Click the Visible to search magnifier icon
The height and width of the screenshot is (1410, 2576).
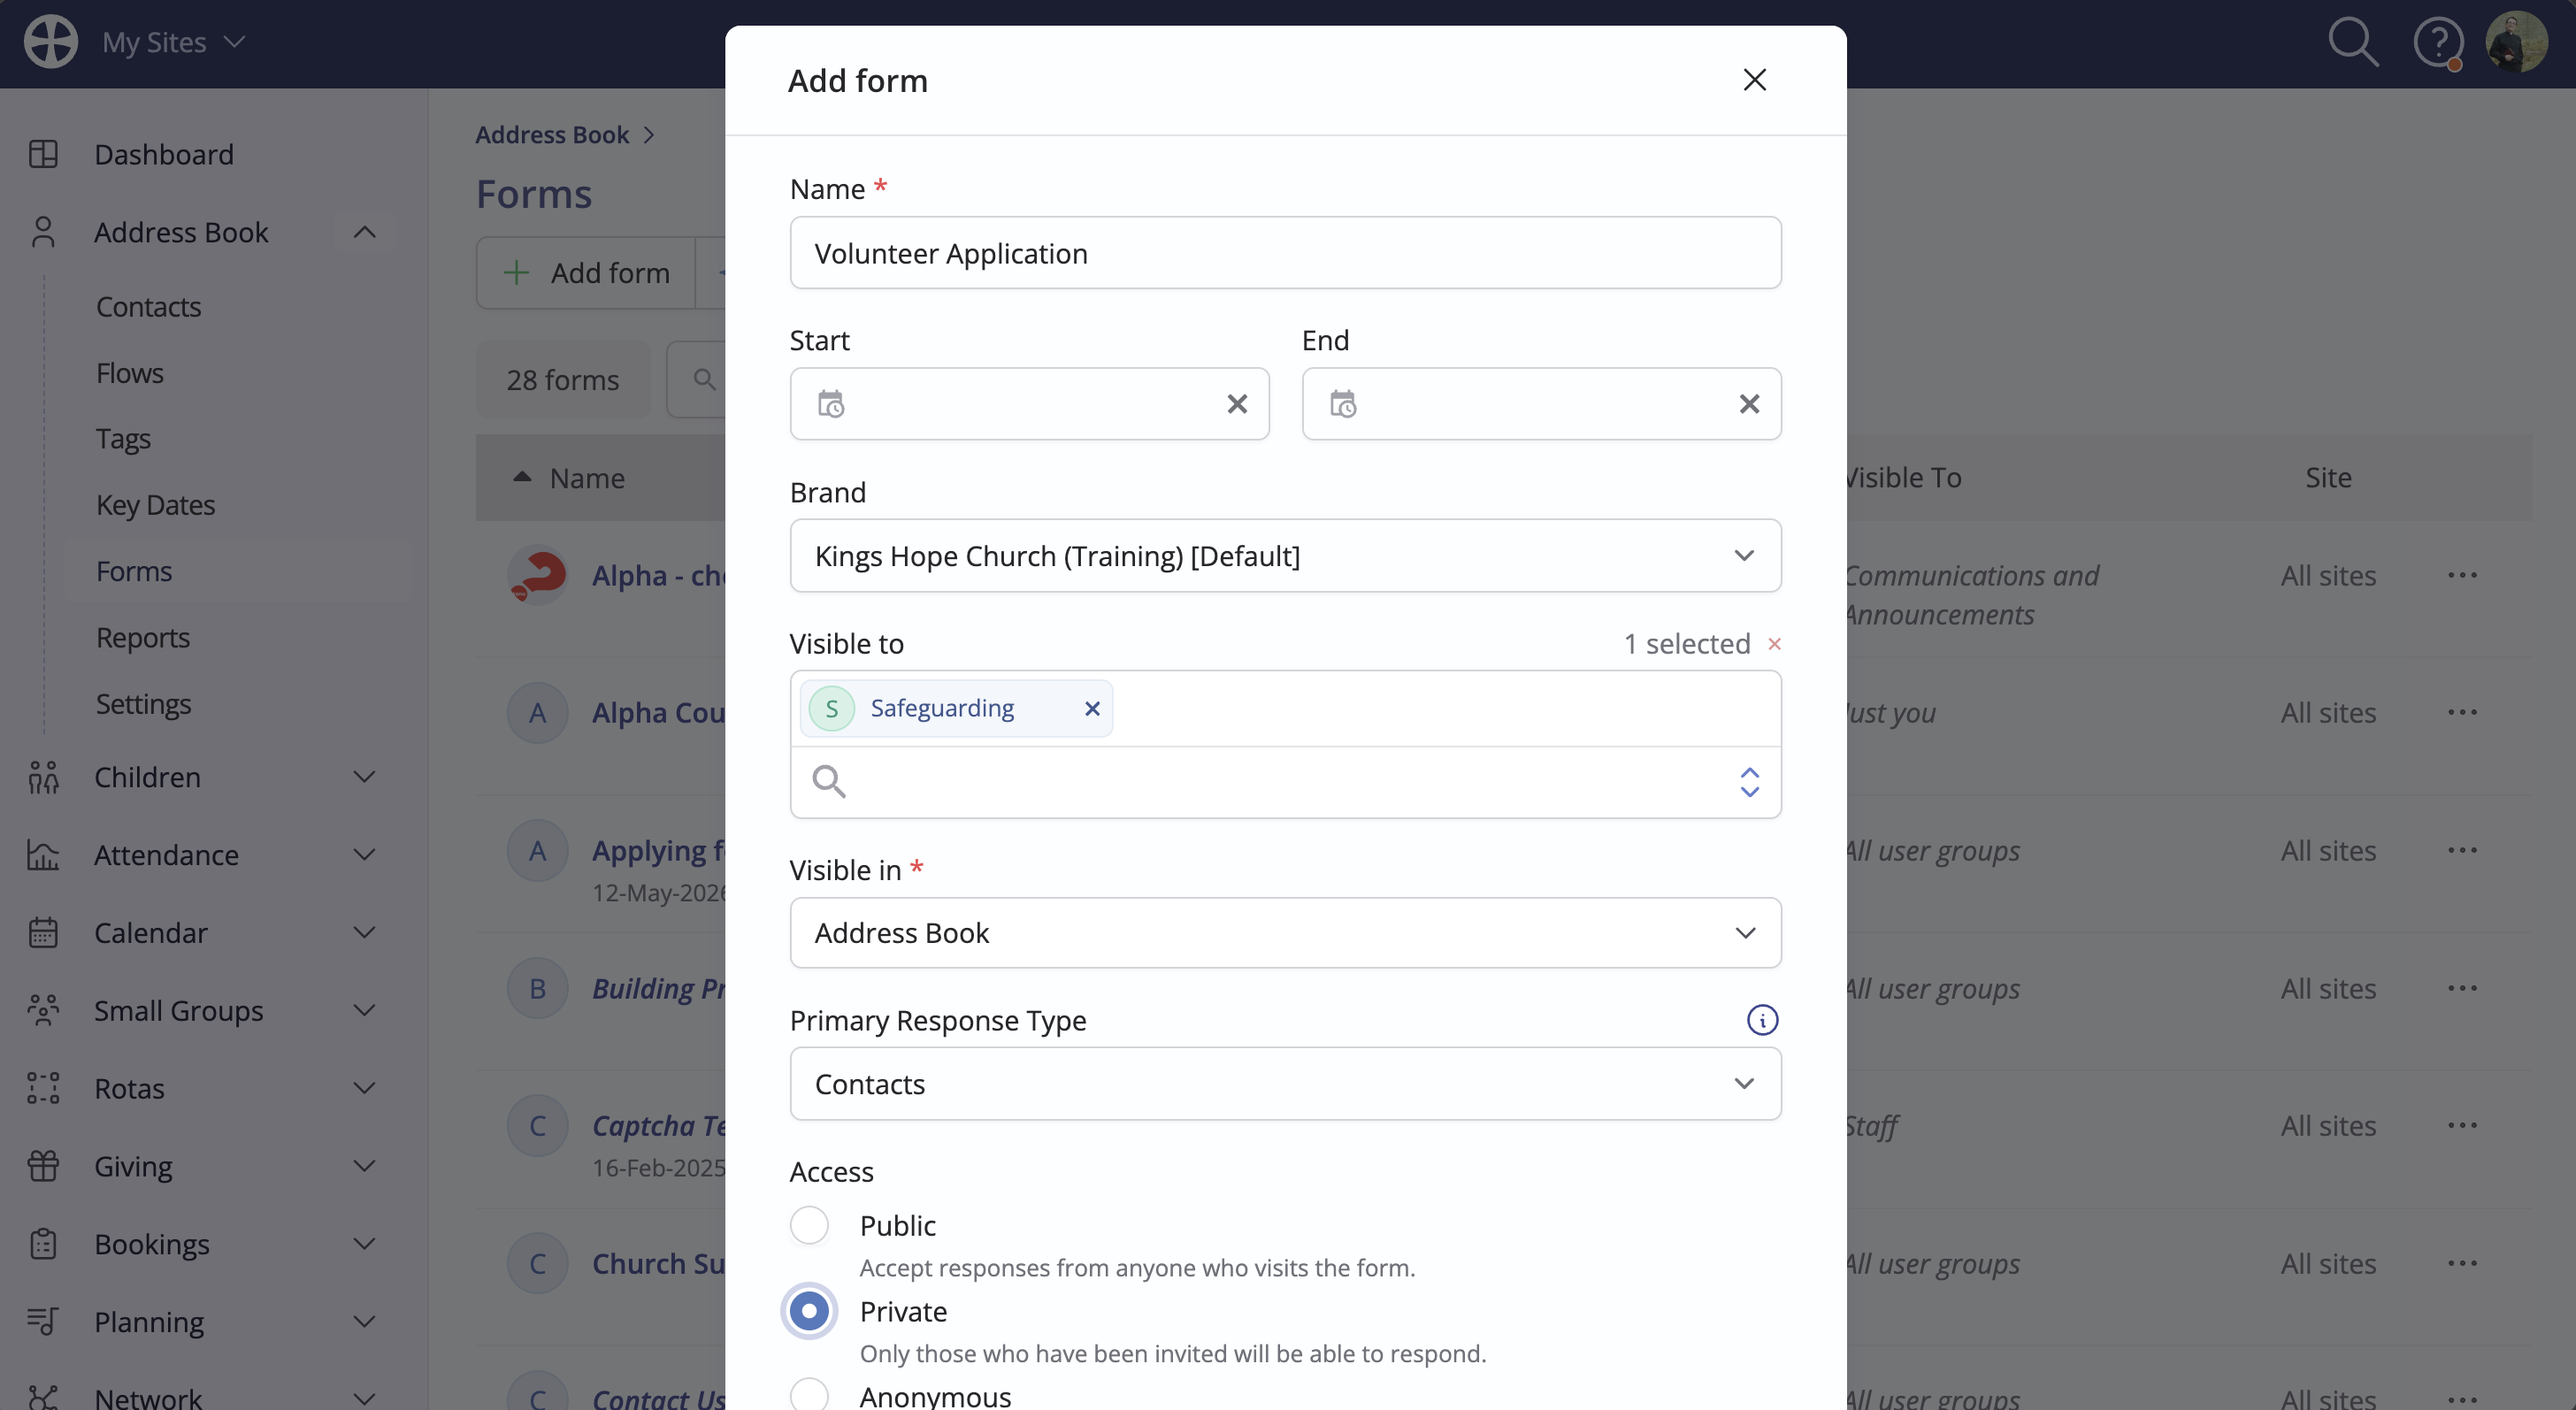[x=829, y=781]
